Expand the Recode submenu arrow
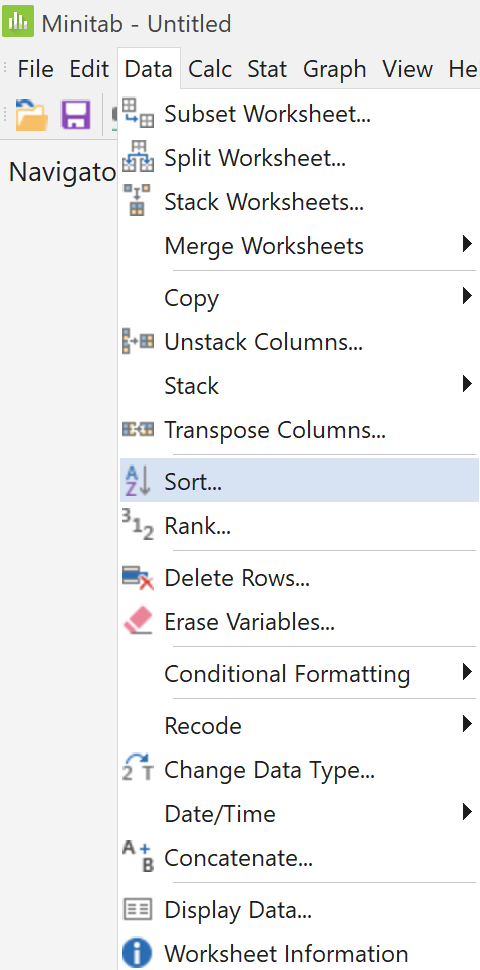Image resolution: width=480 pixels, height=970 pixels. (x=468, y=724)
